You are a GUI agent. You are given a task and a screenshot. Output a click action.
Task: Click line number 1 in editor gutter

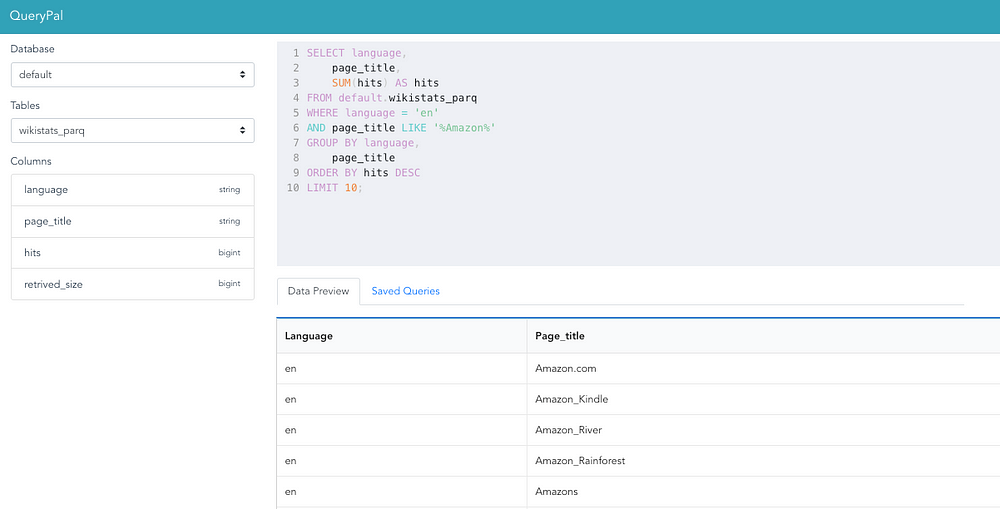click(296, 53)
